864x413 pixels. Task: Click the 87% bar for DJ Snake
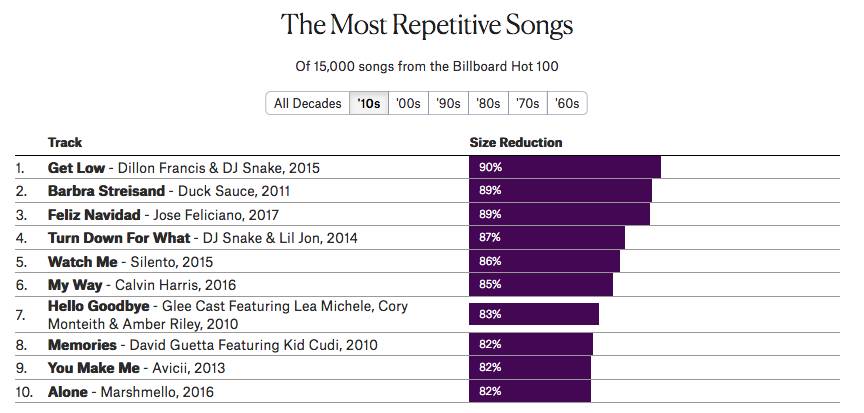[x=547, y=238]
